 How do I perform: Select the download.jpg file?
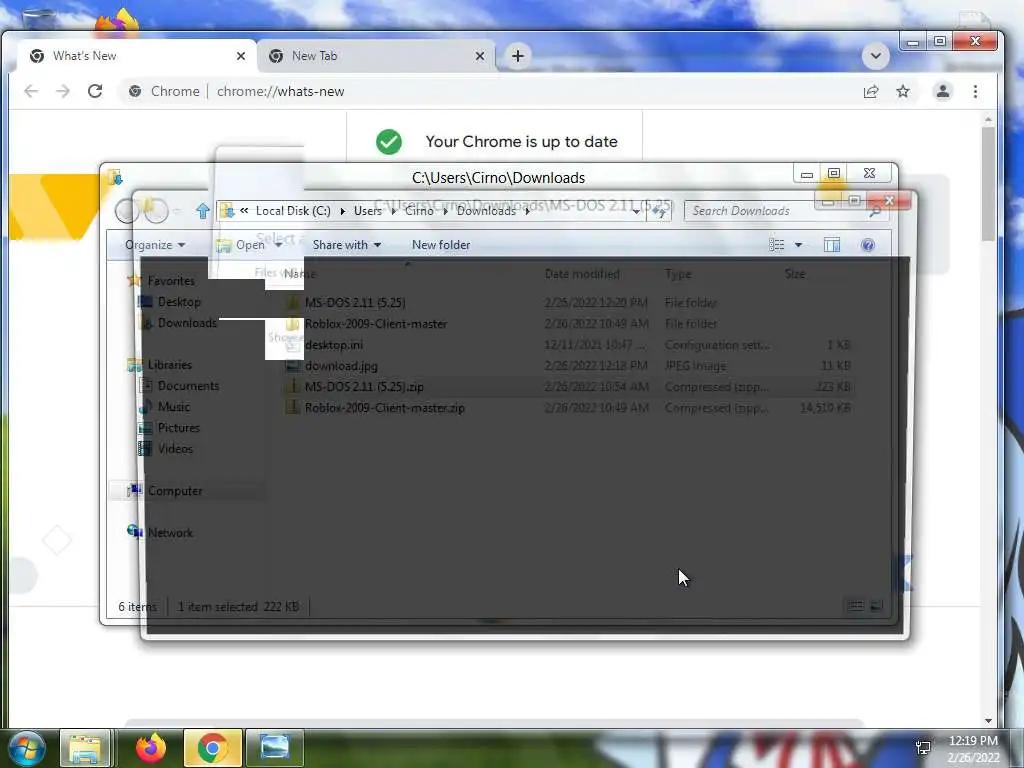341,366
